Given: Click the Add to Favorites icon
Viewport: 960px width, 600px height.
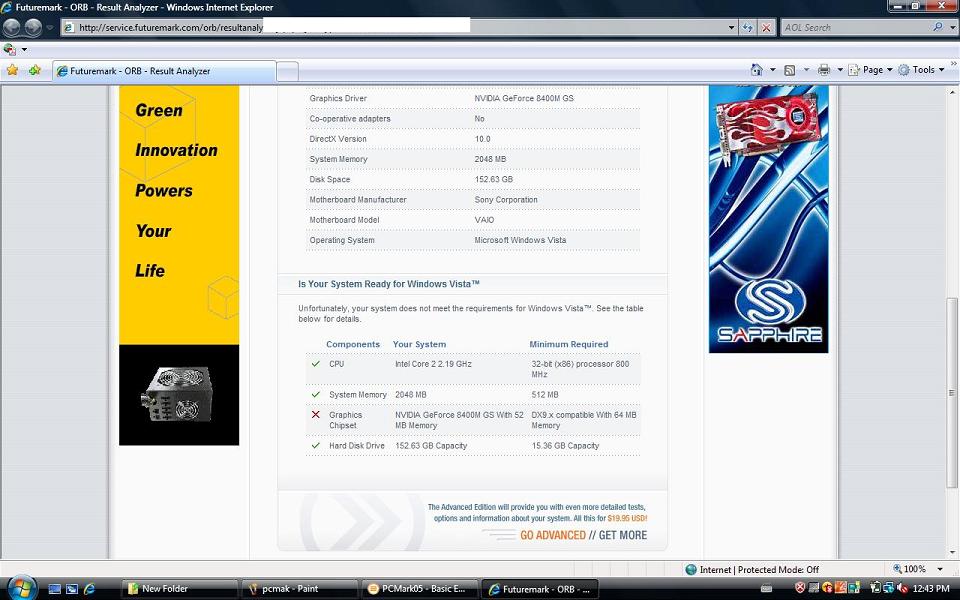Looking at the screenshot, I should (x=34, y=70).
